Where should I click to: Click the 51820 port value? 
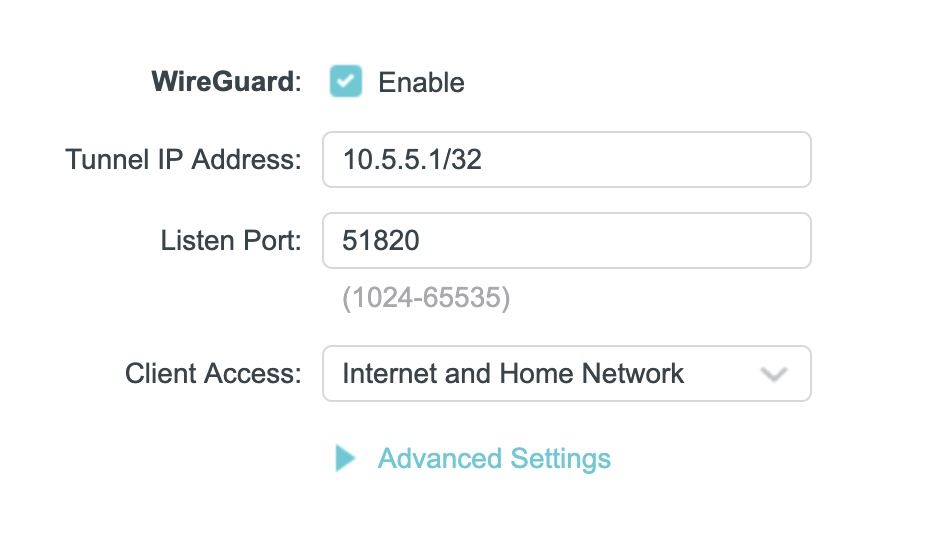click(x=381, y=240)
